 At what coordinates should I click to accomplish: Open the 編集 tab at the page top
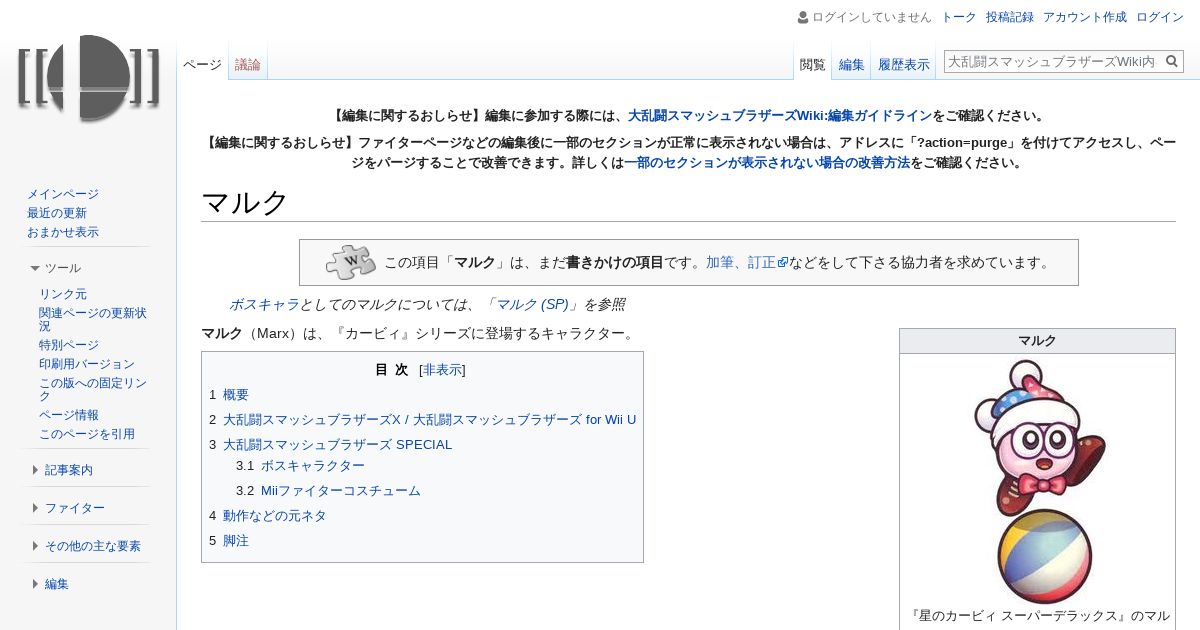852,64
